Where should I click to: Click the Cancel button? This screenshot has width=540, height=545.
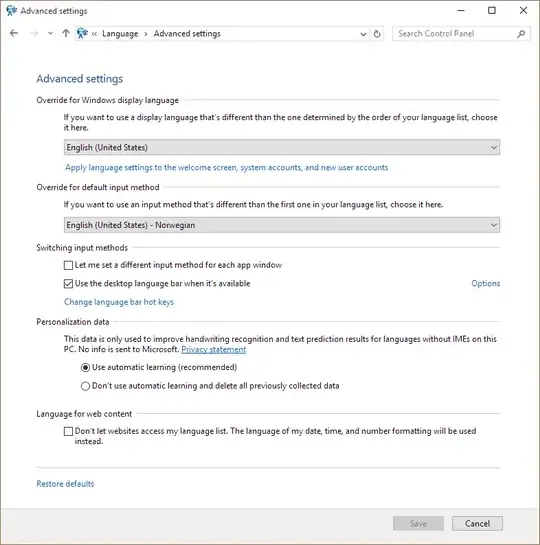click(477, 523)
